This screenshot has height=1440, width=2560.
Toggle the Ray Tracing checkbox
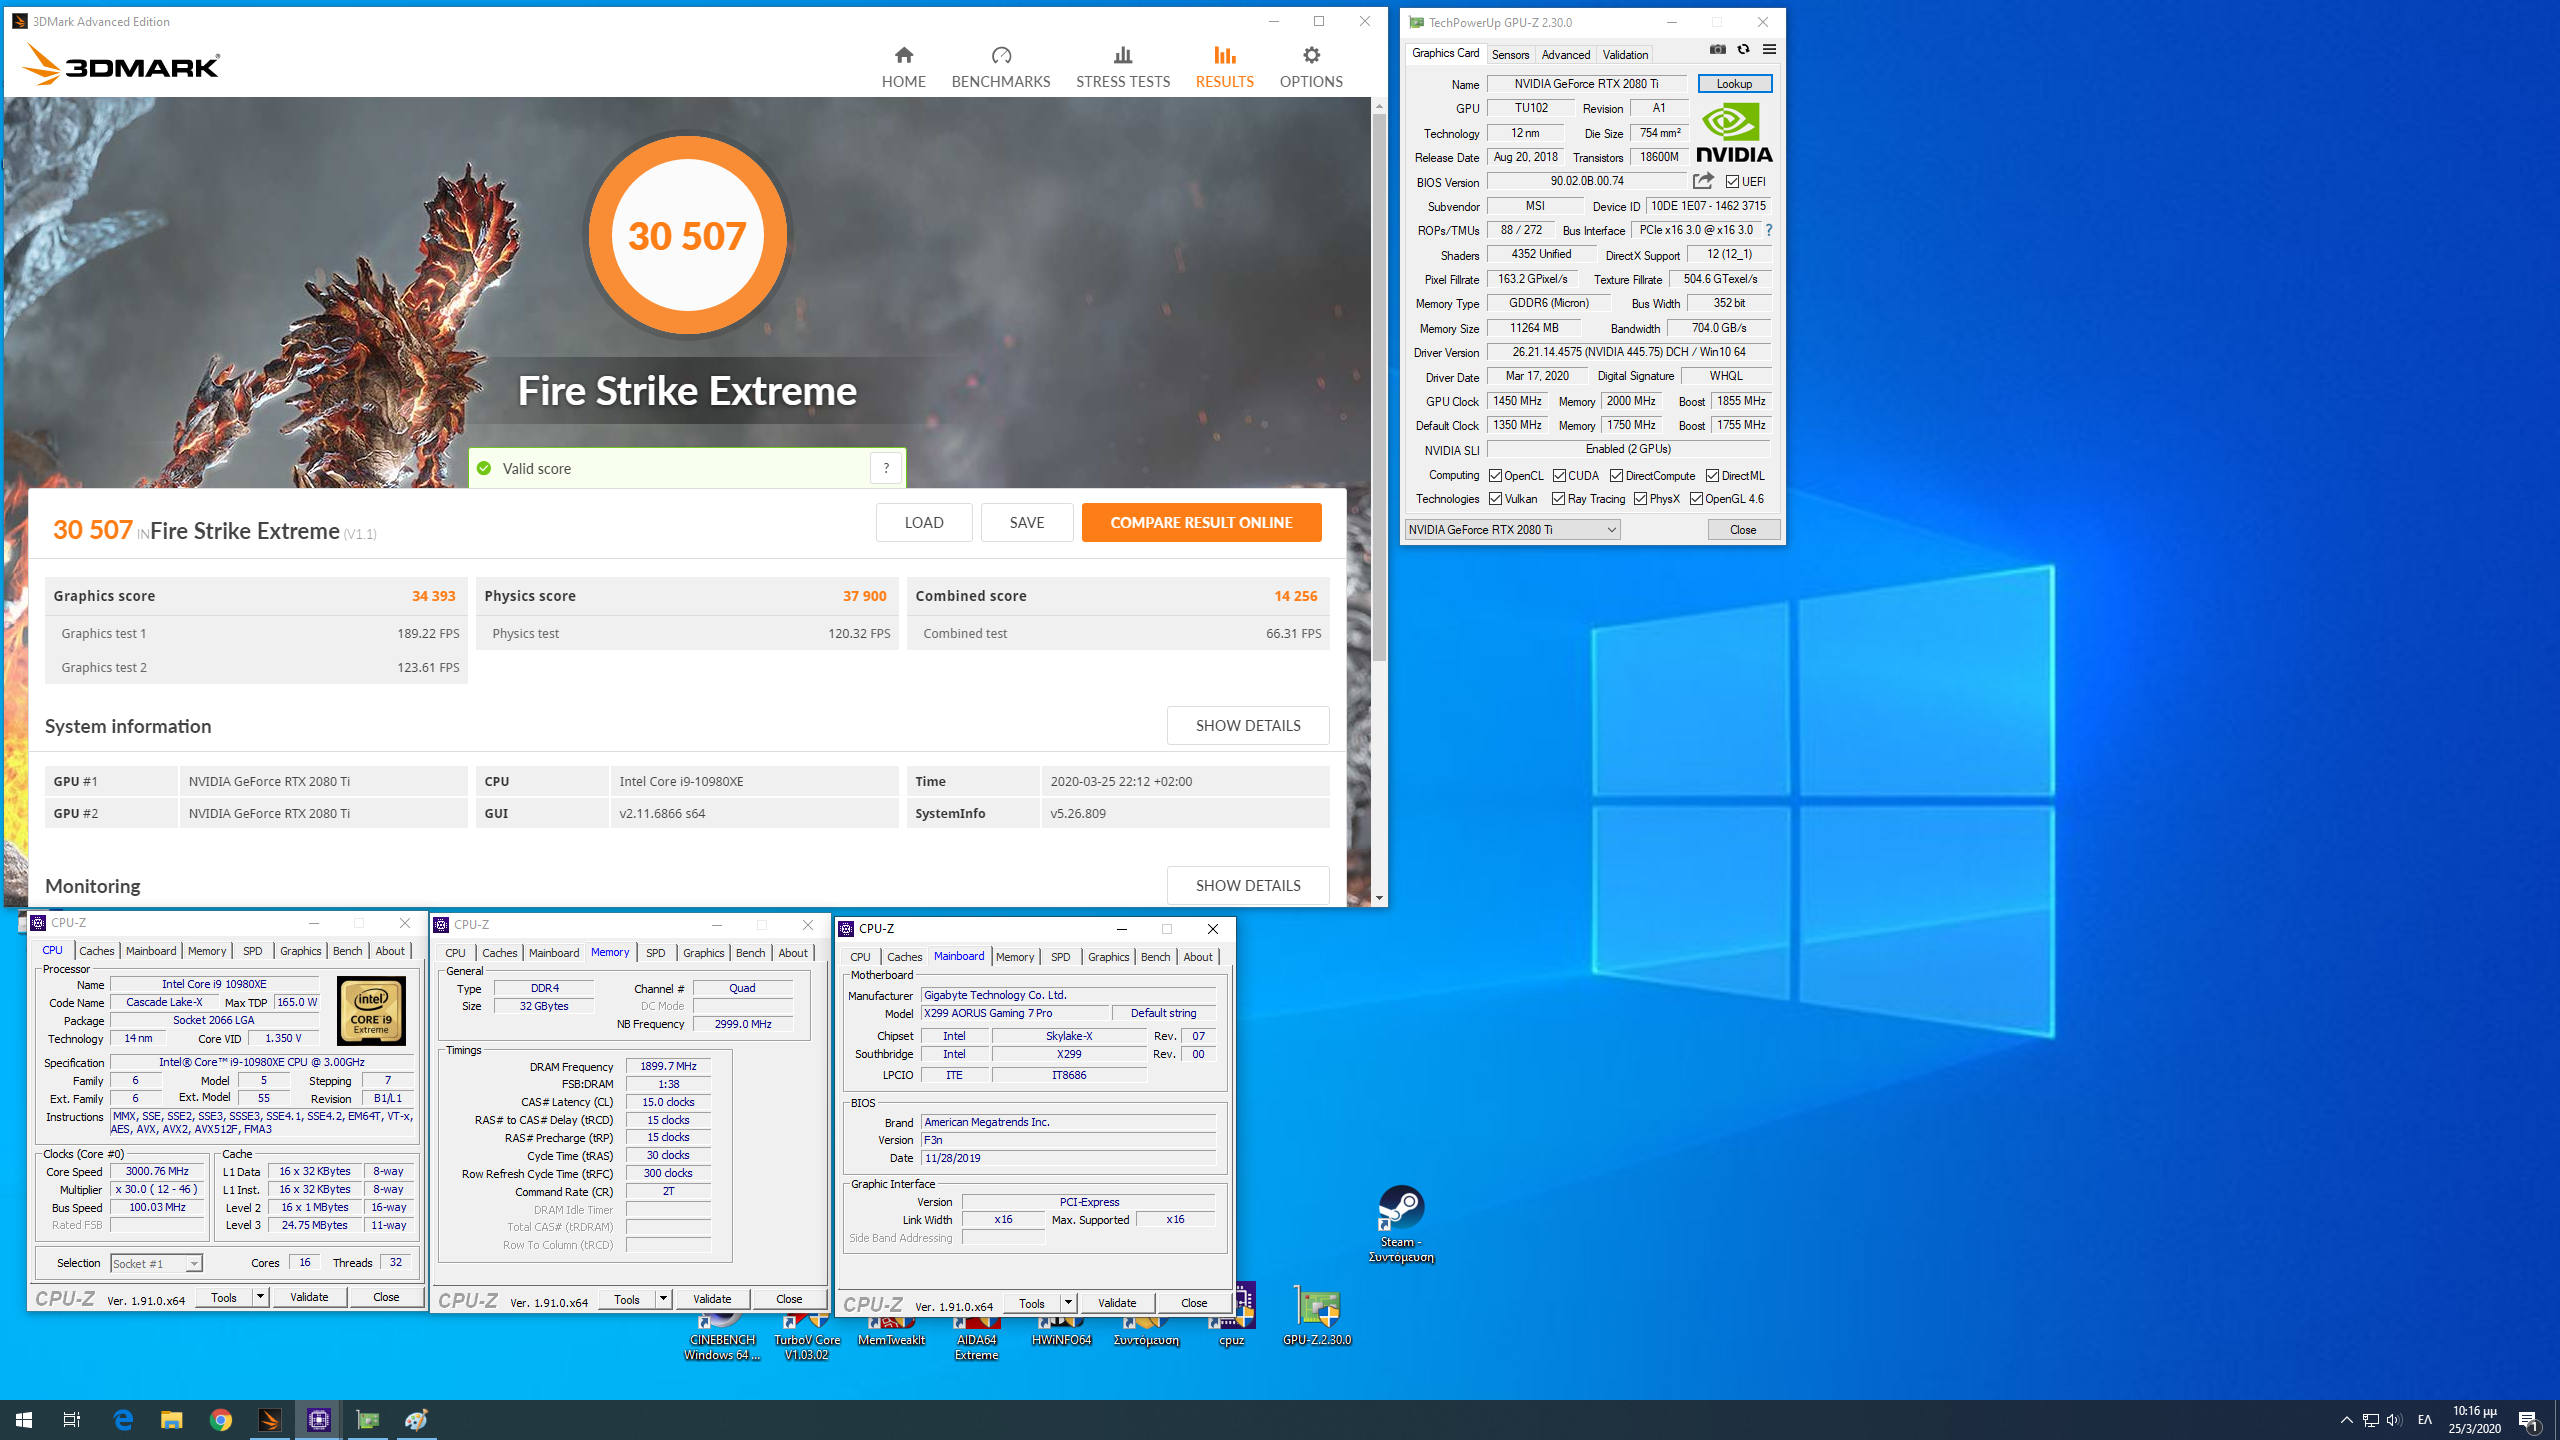[x=1558, y=498]
